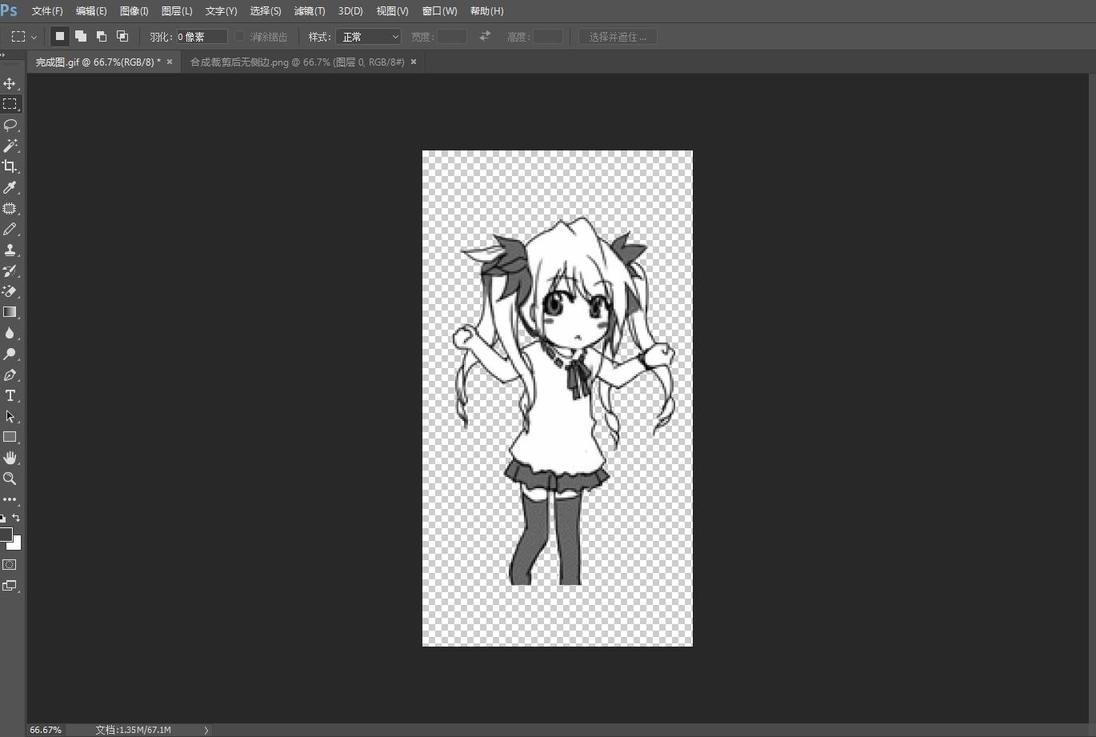Click the 选择并遮住 button

[617, 37]
